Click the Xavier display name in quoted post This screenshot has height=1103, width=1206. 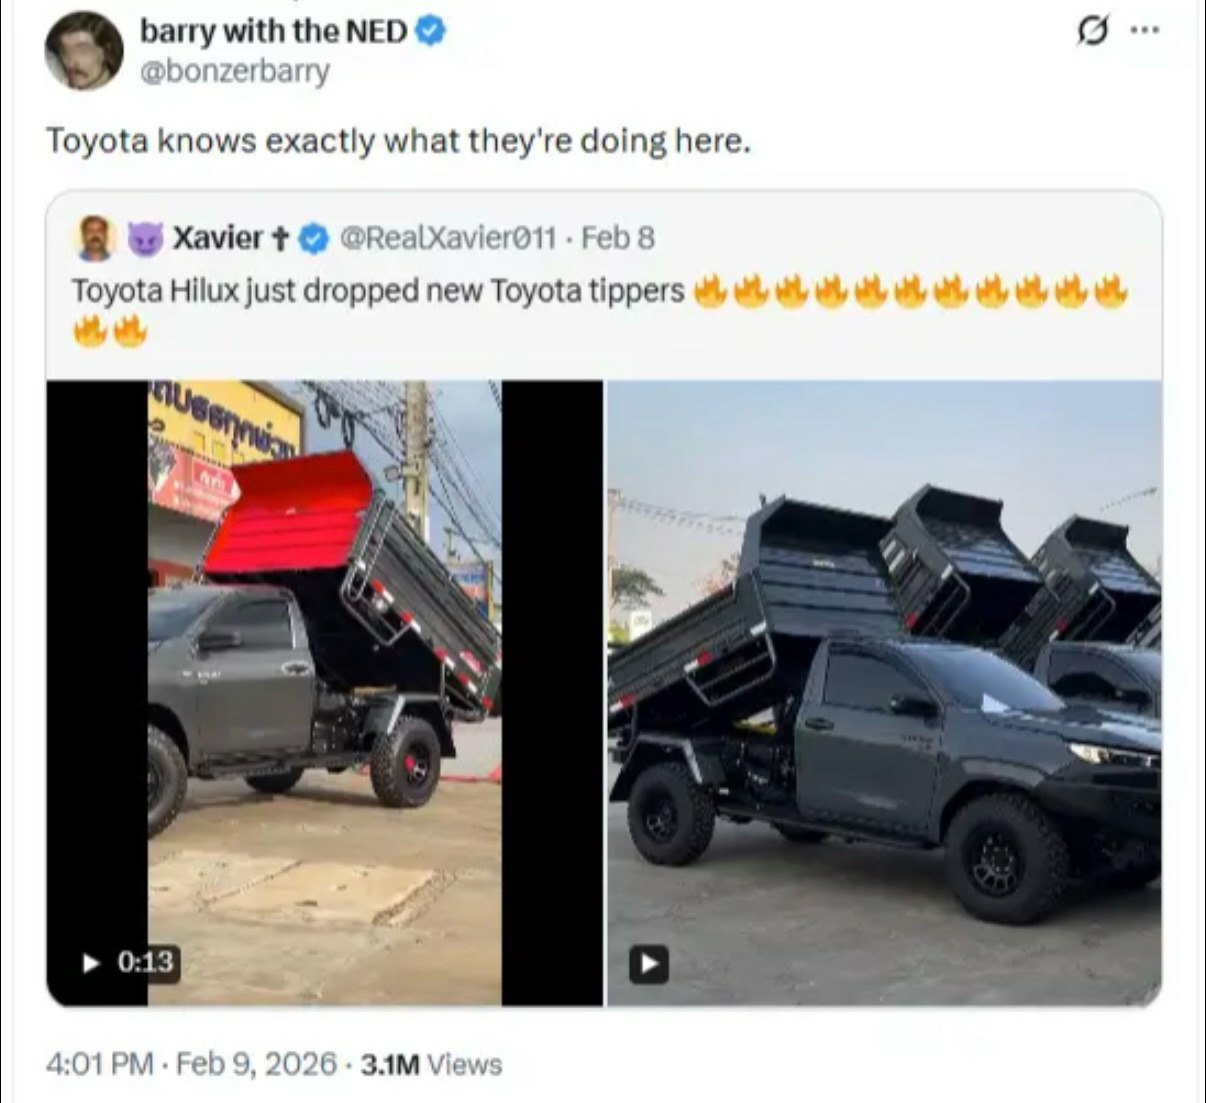click(x=217, y=238)
